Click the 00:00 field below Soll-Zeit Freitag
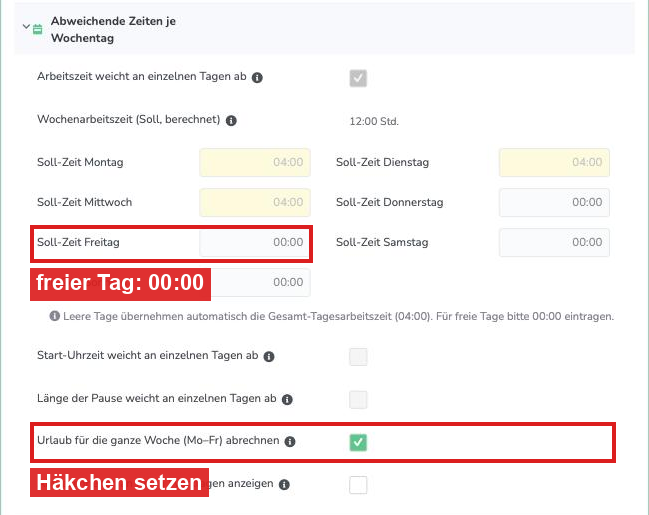Viewport: 649px width, 515px height. (x=261, y=282)
